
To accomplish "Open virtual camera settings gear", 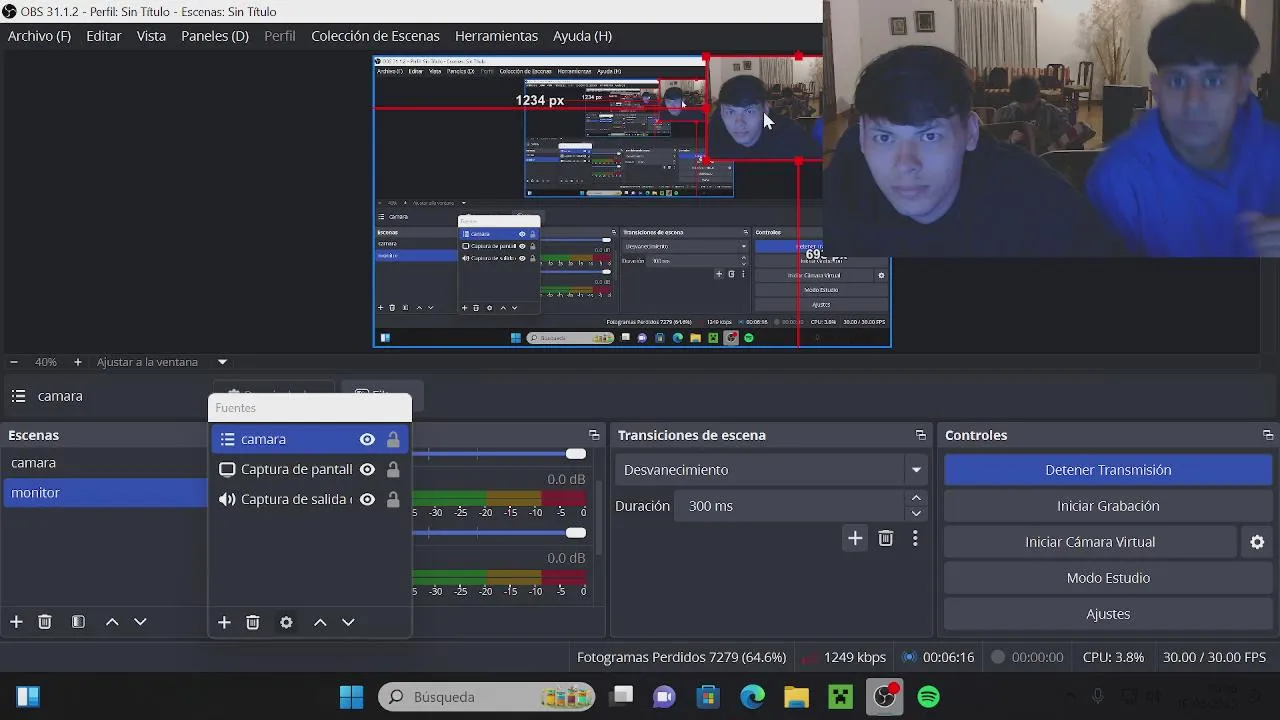I will 1257,542.
